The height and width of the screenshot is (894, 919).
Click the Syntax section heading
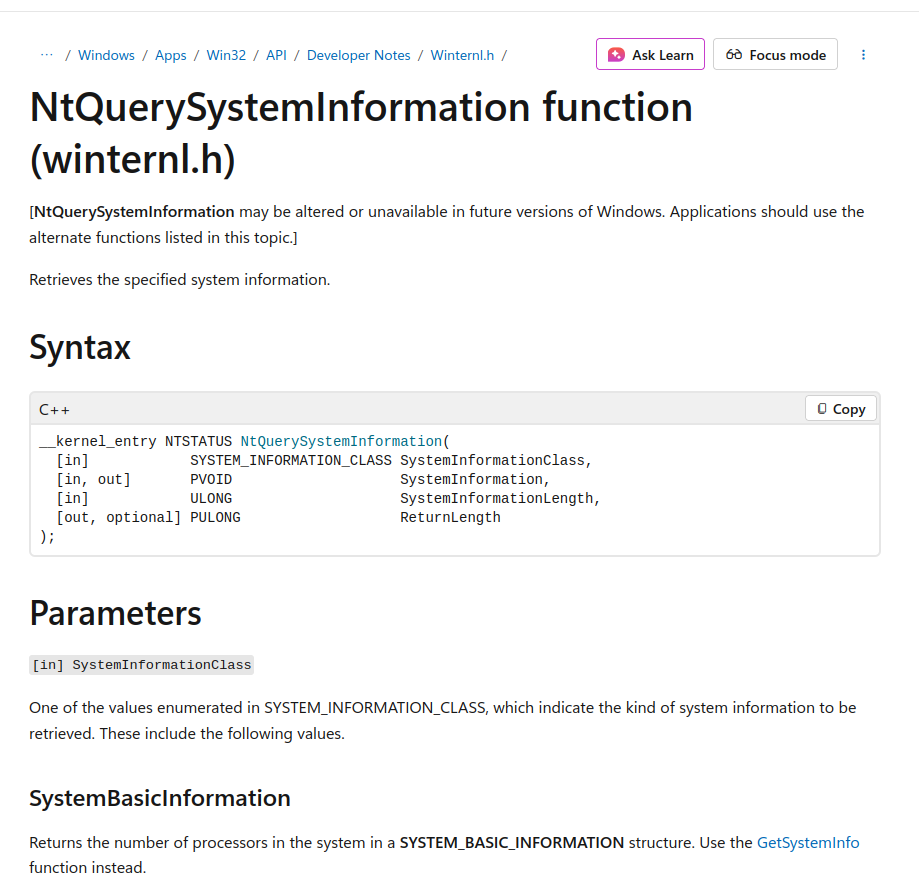pos(80,348)
